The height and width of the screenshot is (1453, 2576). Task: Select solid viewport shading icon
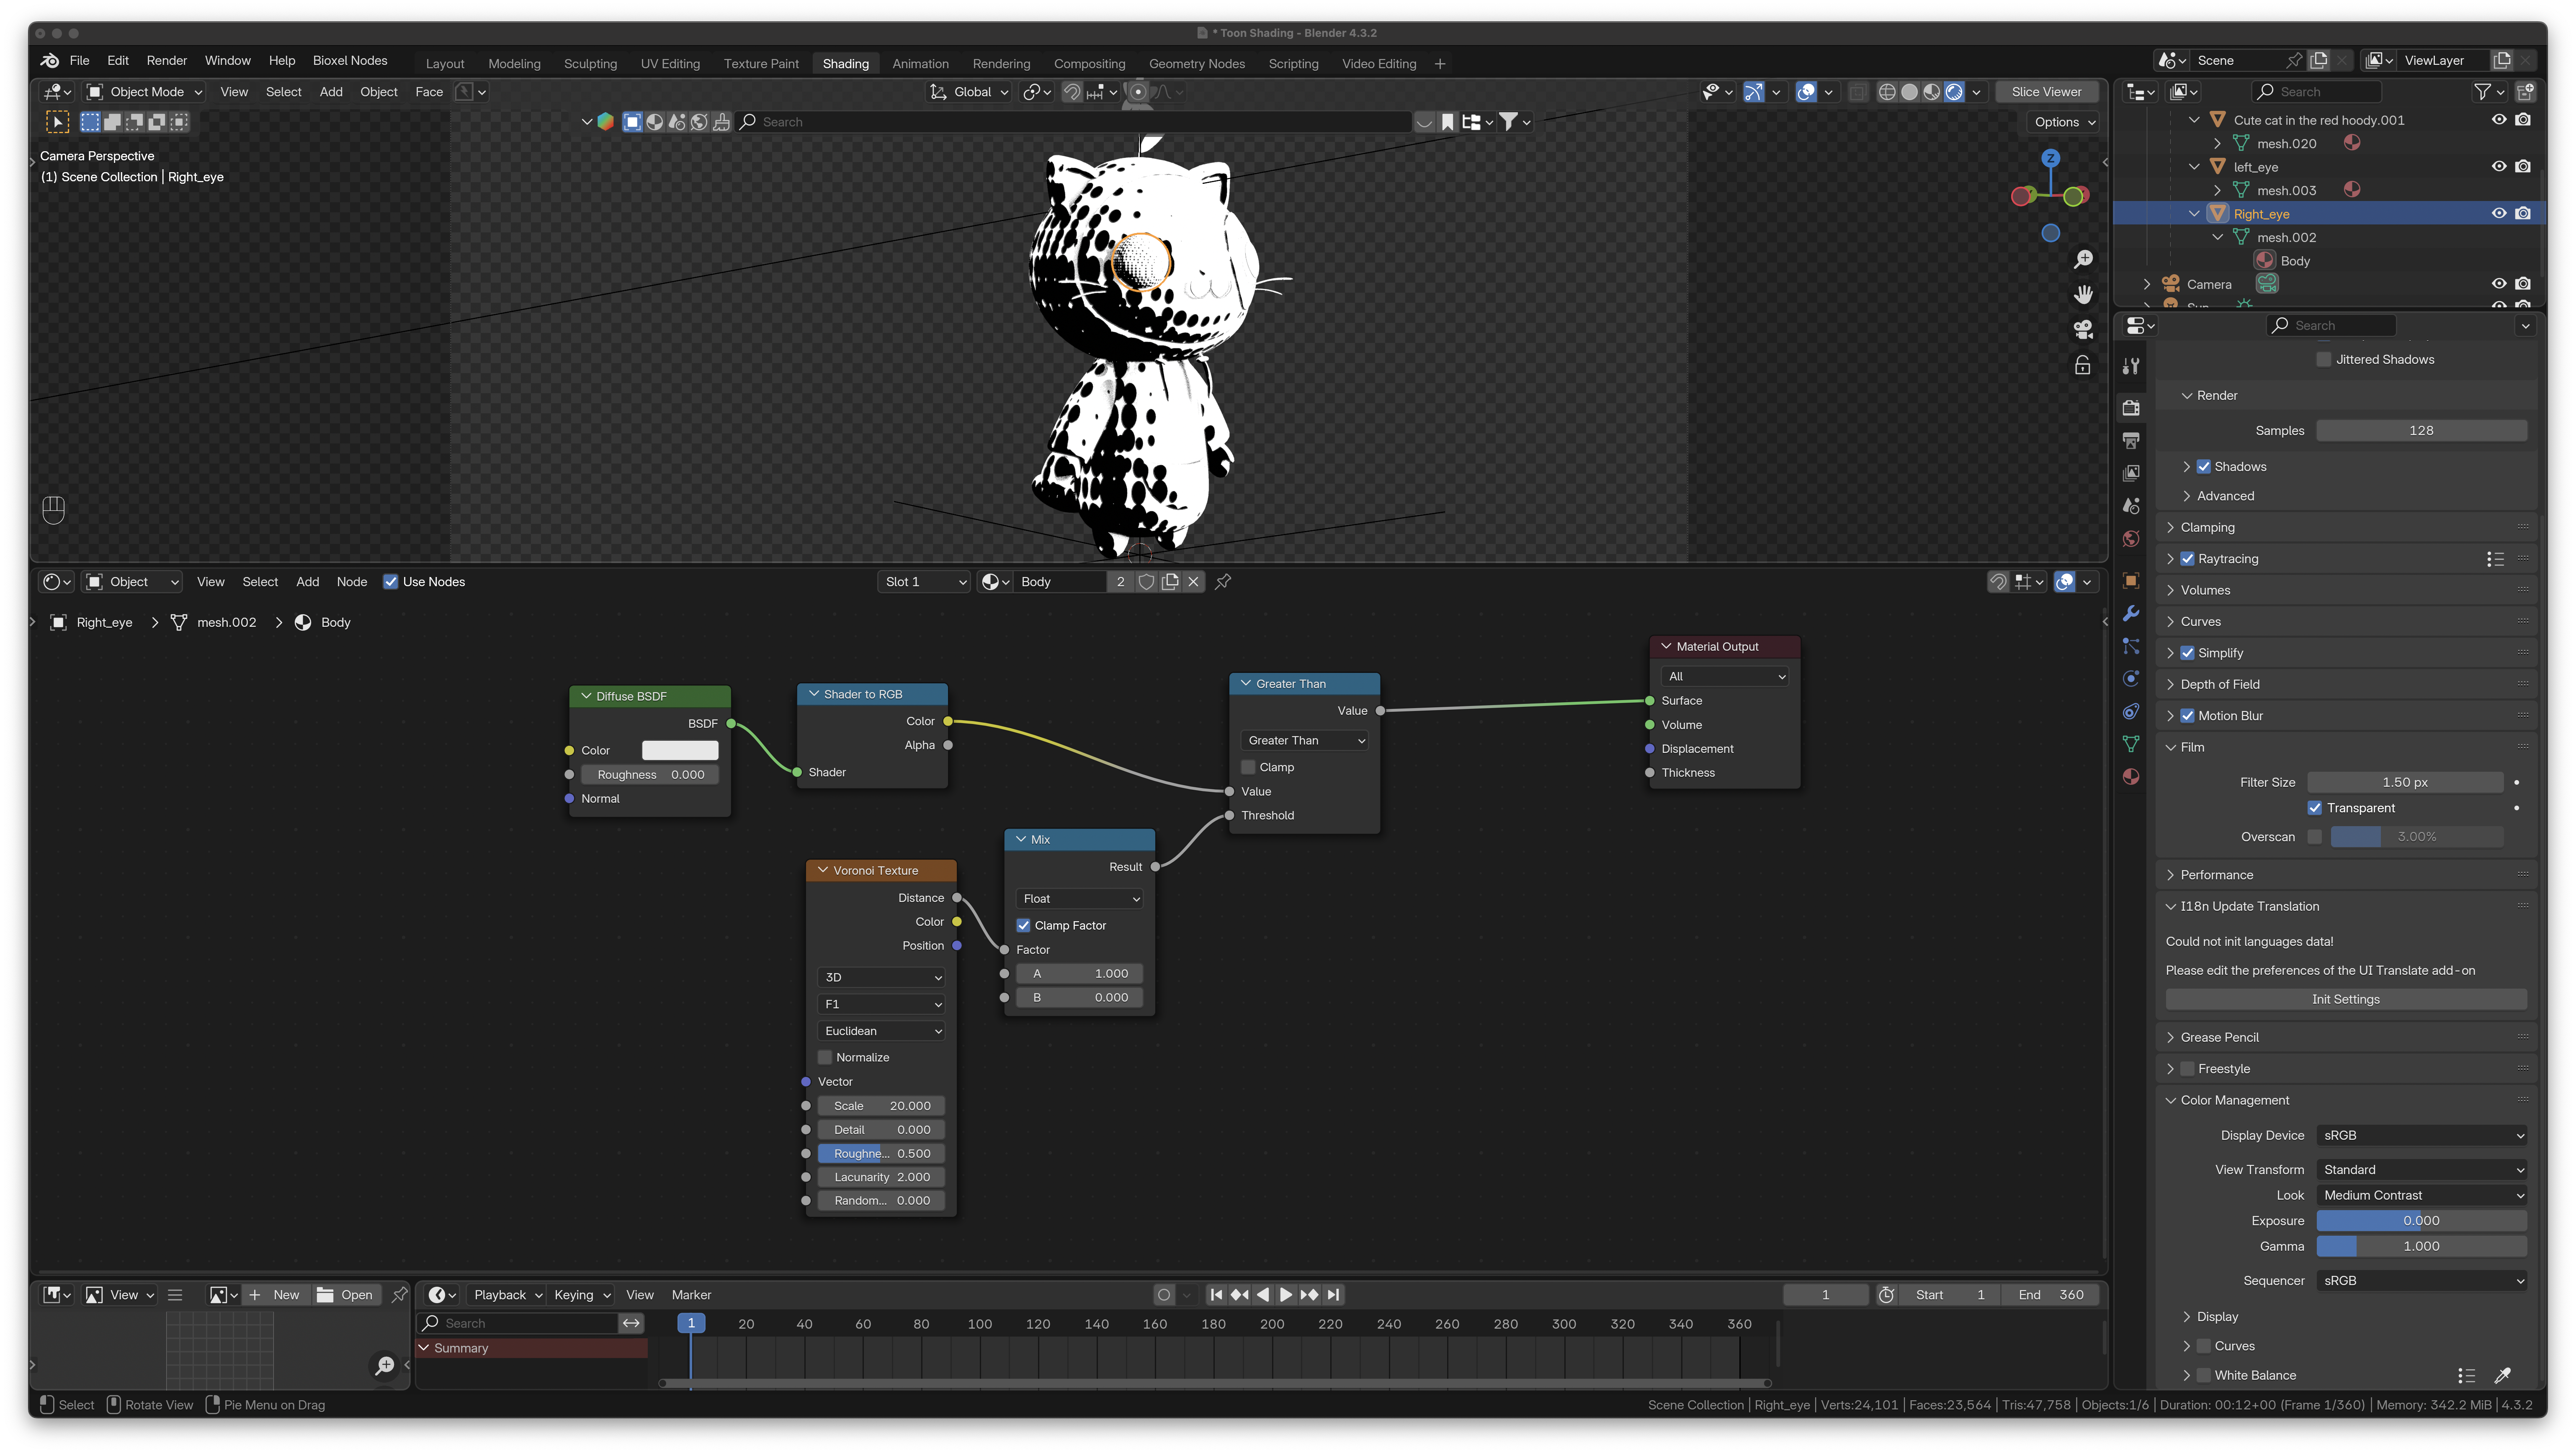(1909, 92)
